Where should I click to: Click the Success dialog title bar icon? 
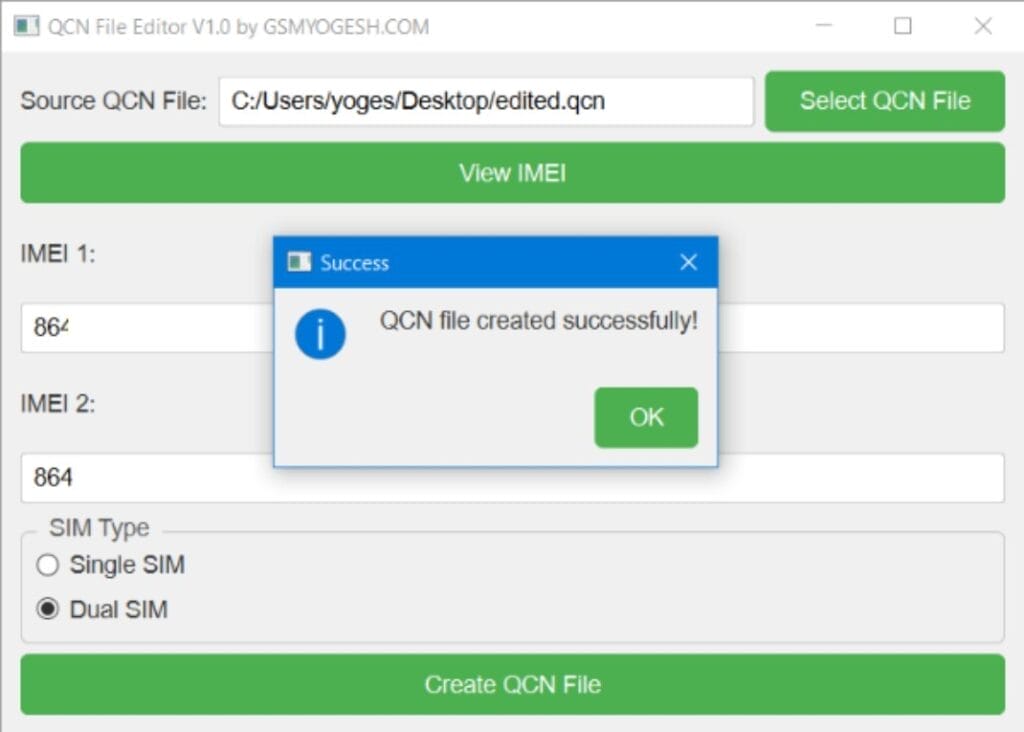point(299,262)
